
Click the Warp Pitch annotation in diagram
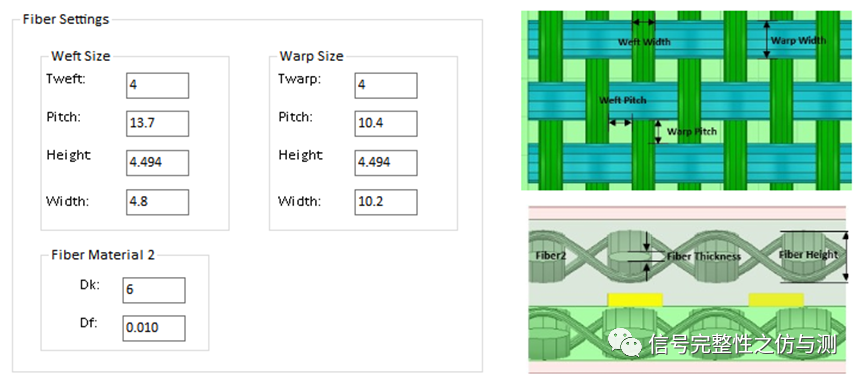(692, 131)
